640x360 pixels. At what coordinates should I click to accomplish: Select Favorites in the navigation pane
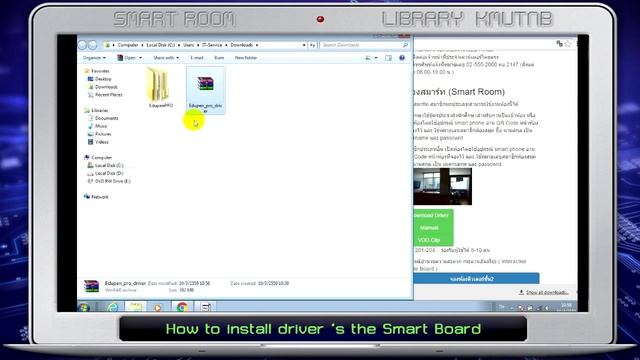point(97,71)
